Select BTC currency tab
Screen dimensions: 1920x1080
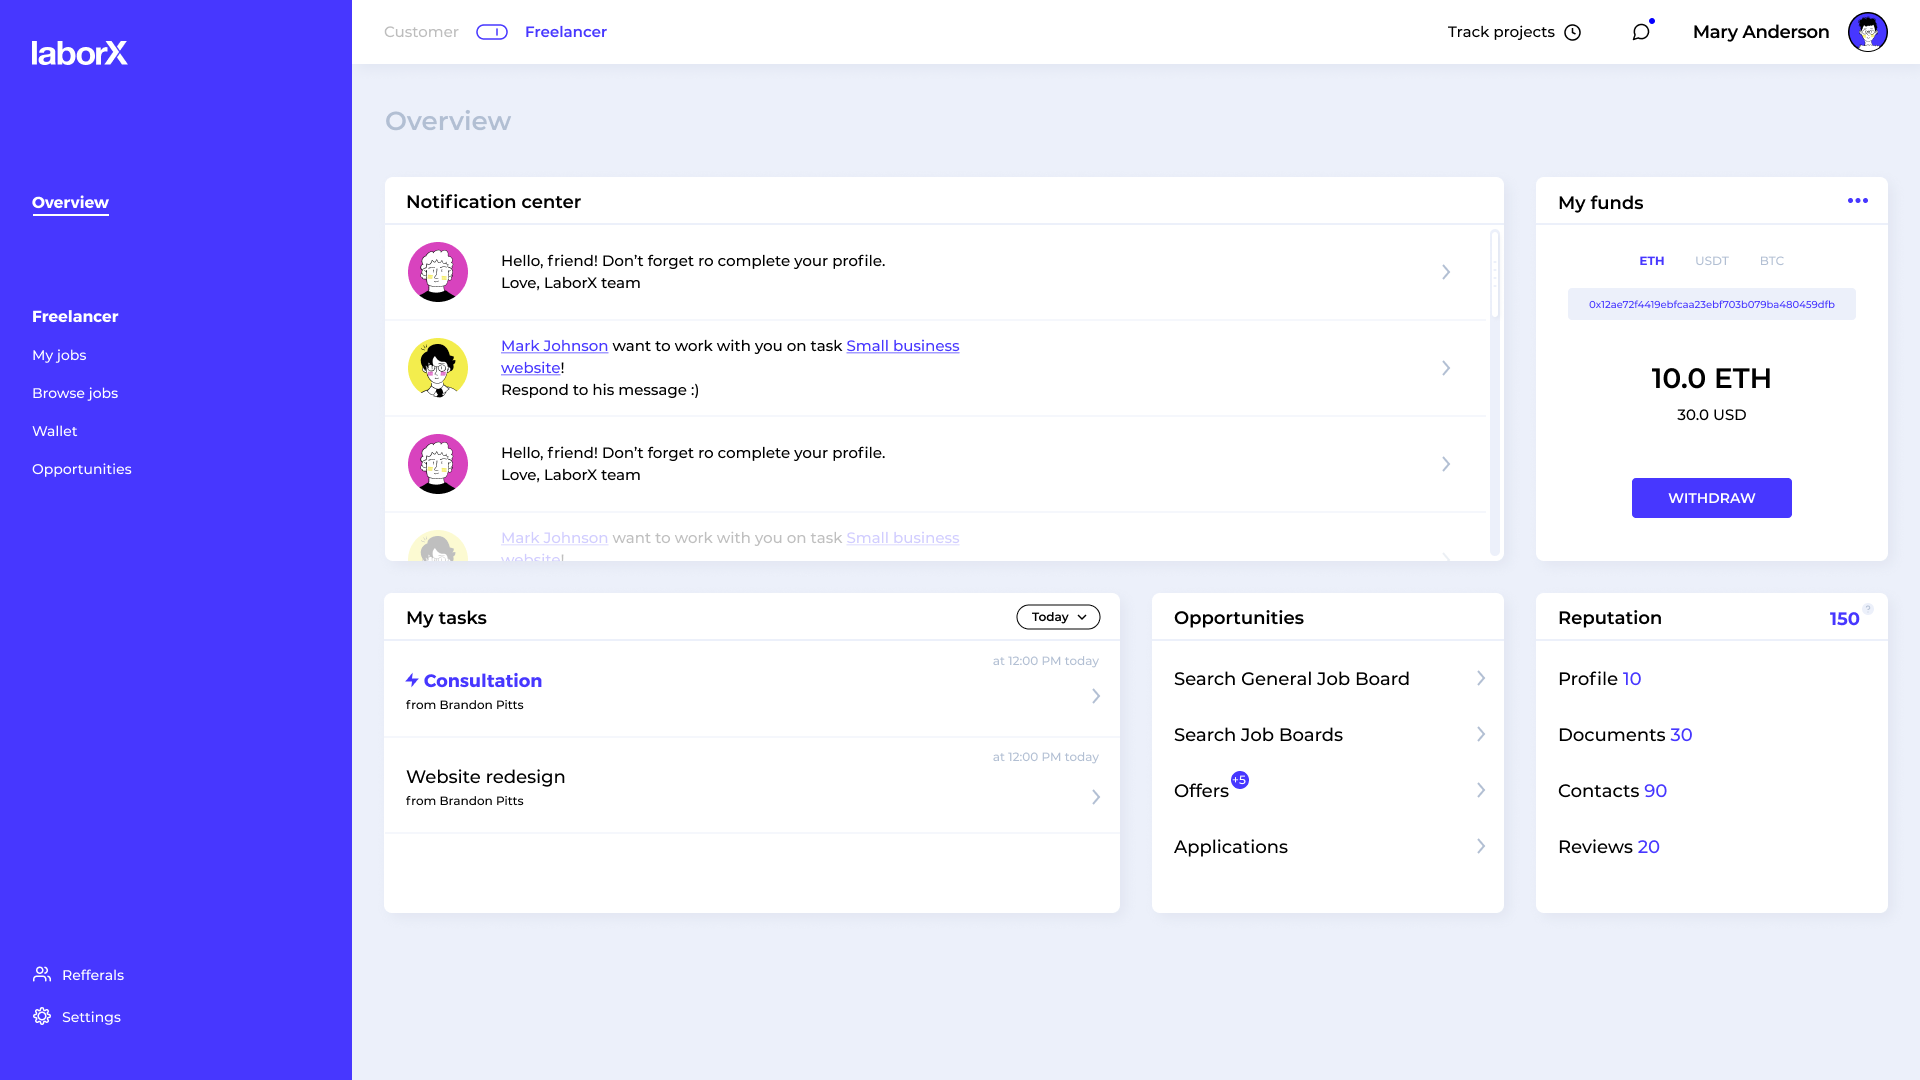click(1771, 261)
